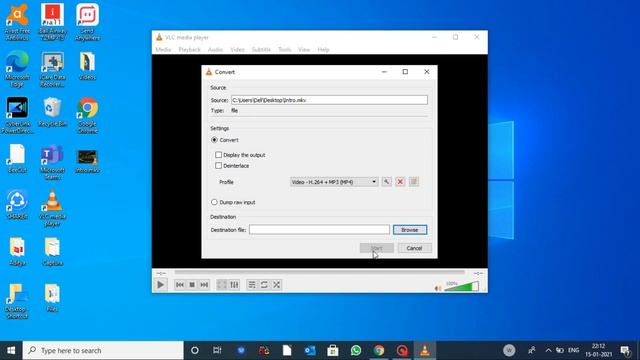Edit selected profile with wrench icon

(386, 182)
